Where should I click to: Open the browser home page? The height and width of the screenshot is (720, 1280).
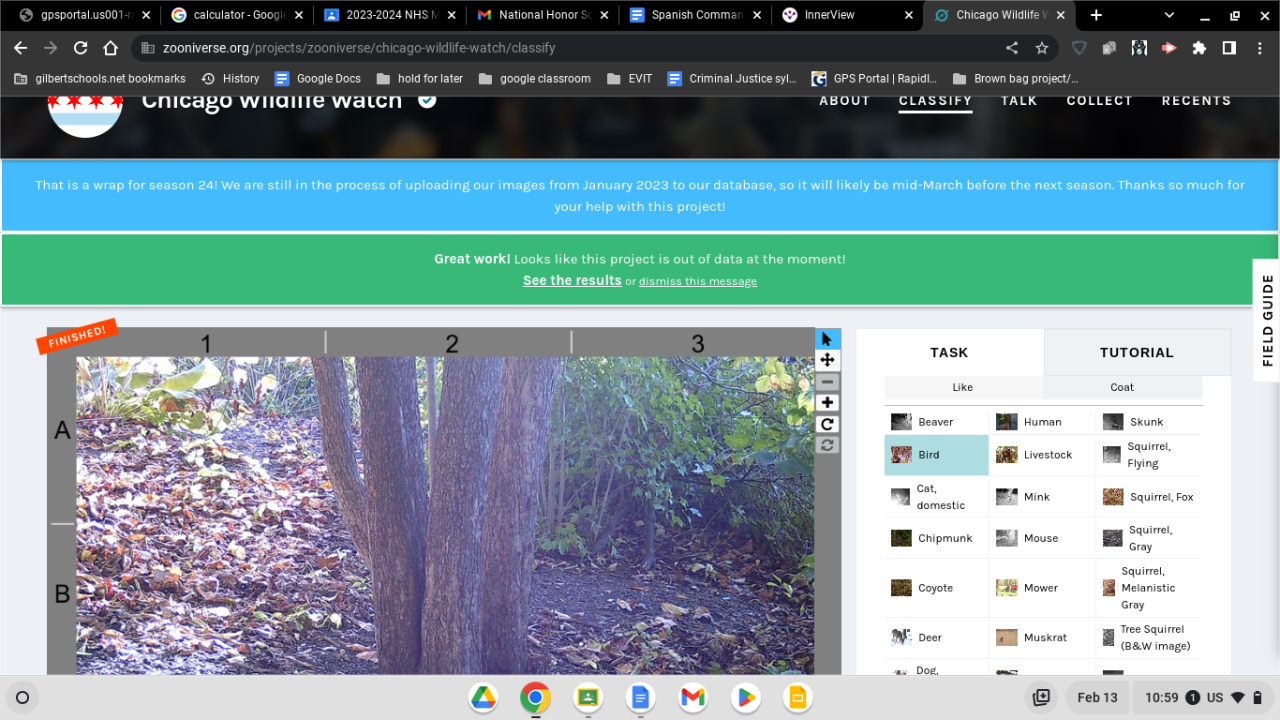click(111, 48)
